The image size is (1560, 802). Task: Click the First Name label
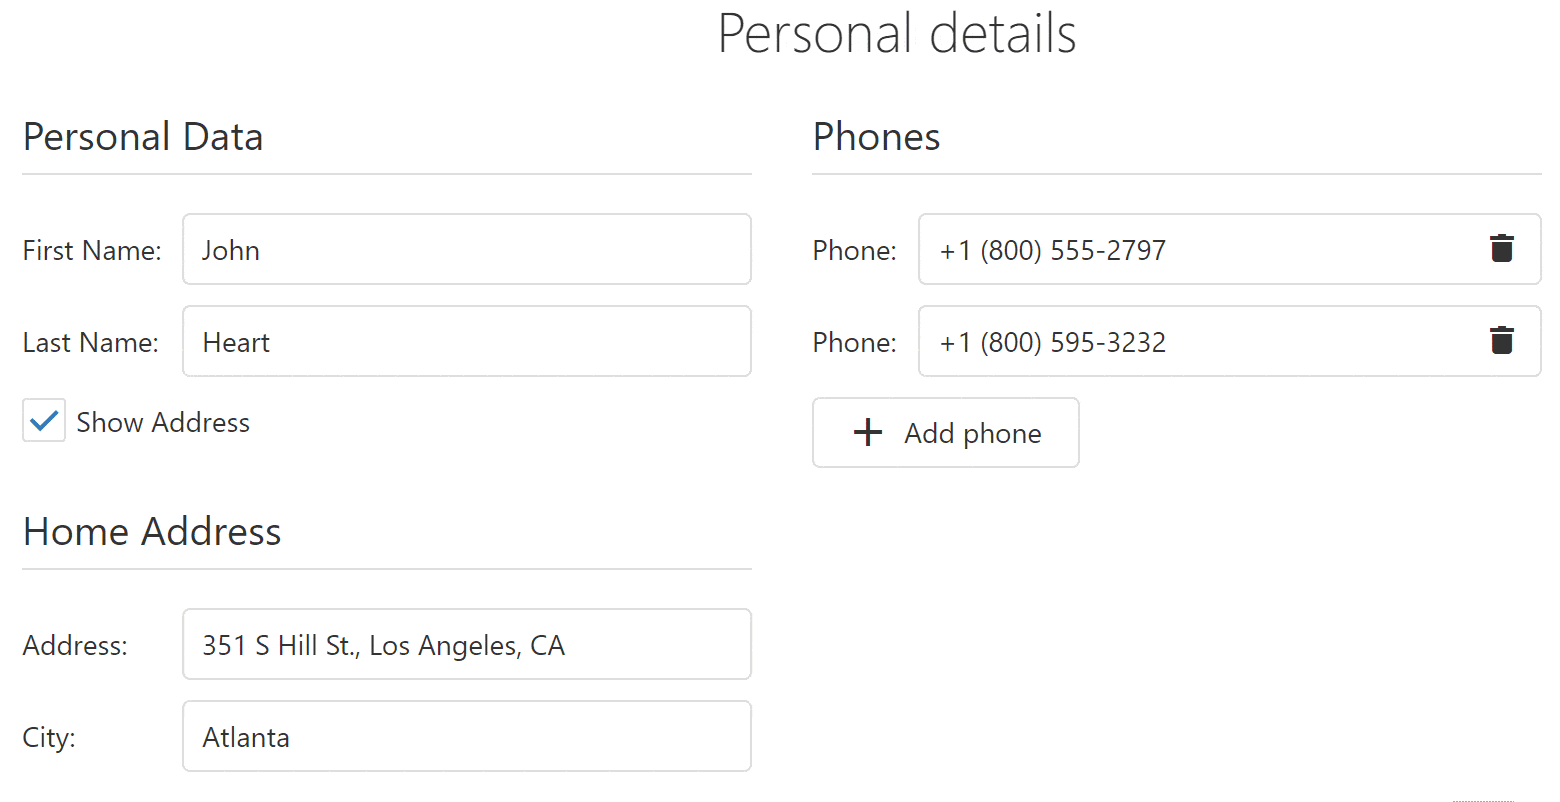point(92,250)
